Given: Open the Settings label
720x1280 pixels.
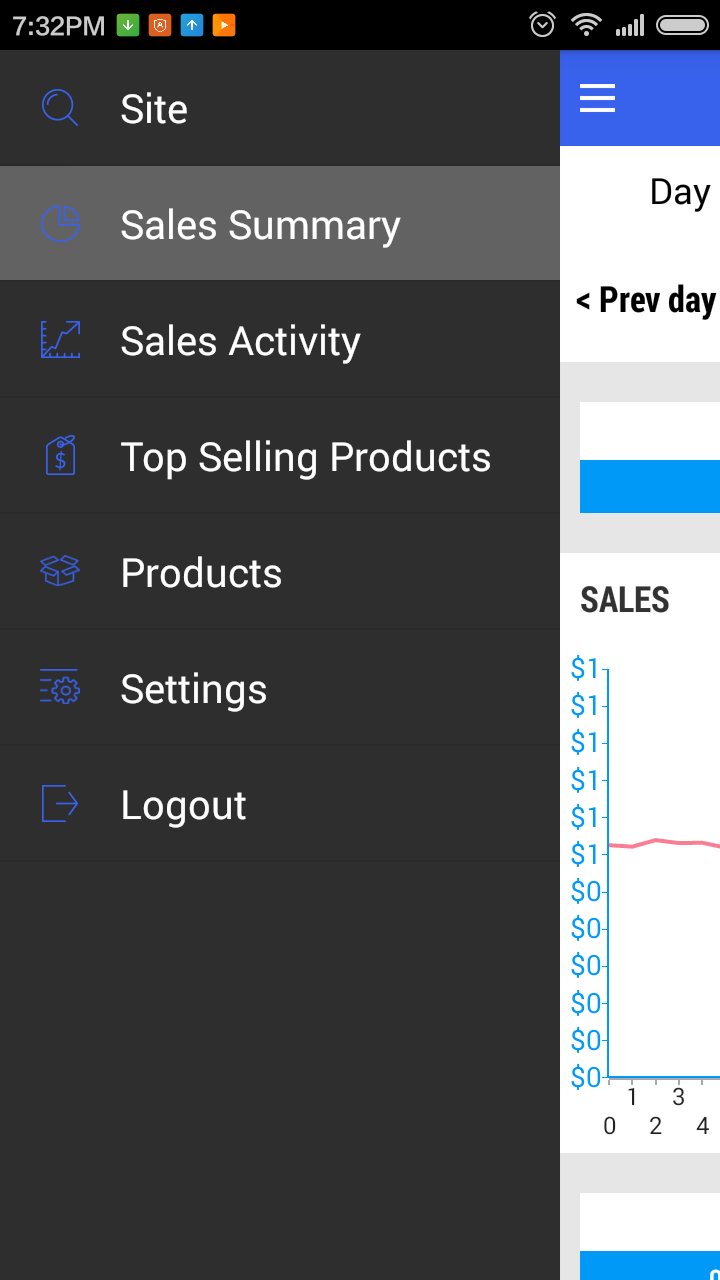Looking at the screenshot, I should coord(193,689).
